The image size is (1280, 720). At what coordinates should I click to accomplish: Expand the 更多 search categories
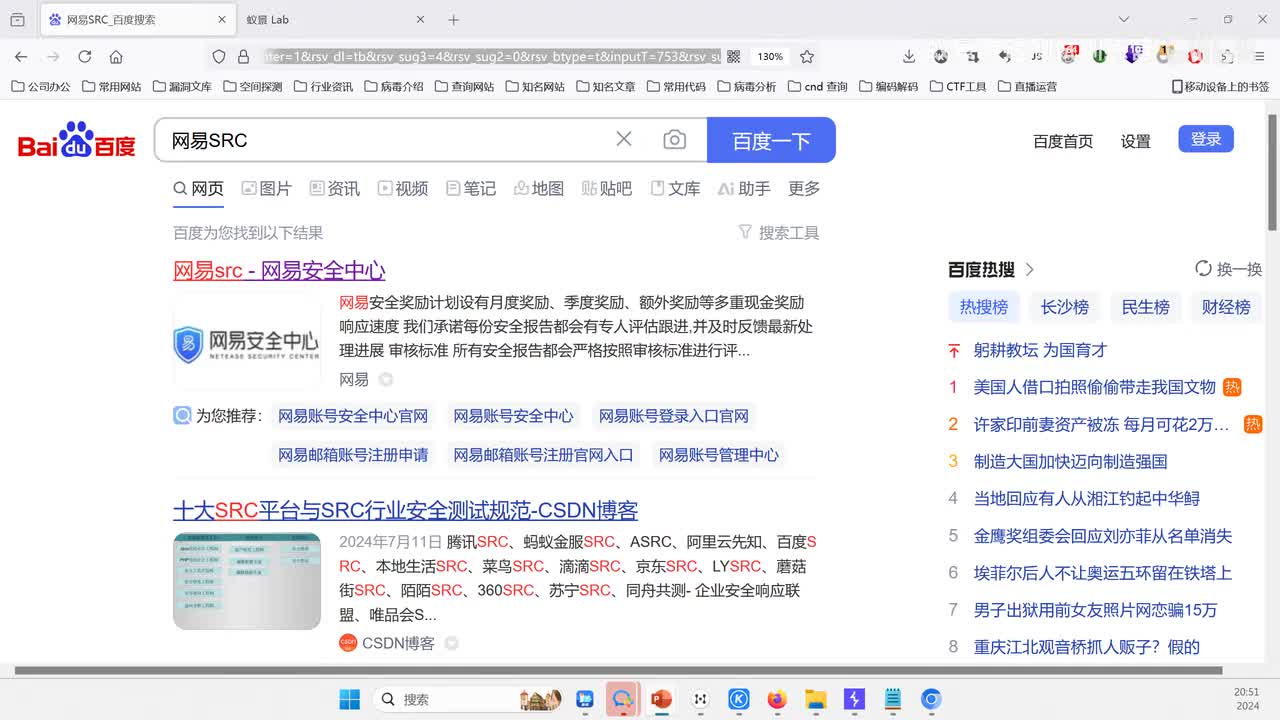[x=804, y=188]
